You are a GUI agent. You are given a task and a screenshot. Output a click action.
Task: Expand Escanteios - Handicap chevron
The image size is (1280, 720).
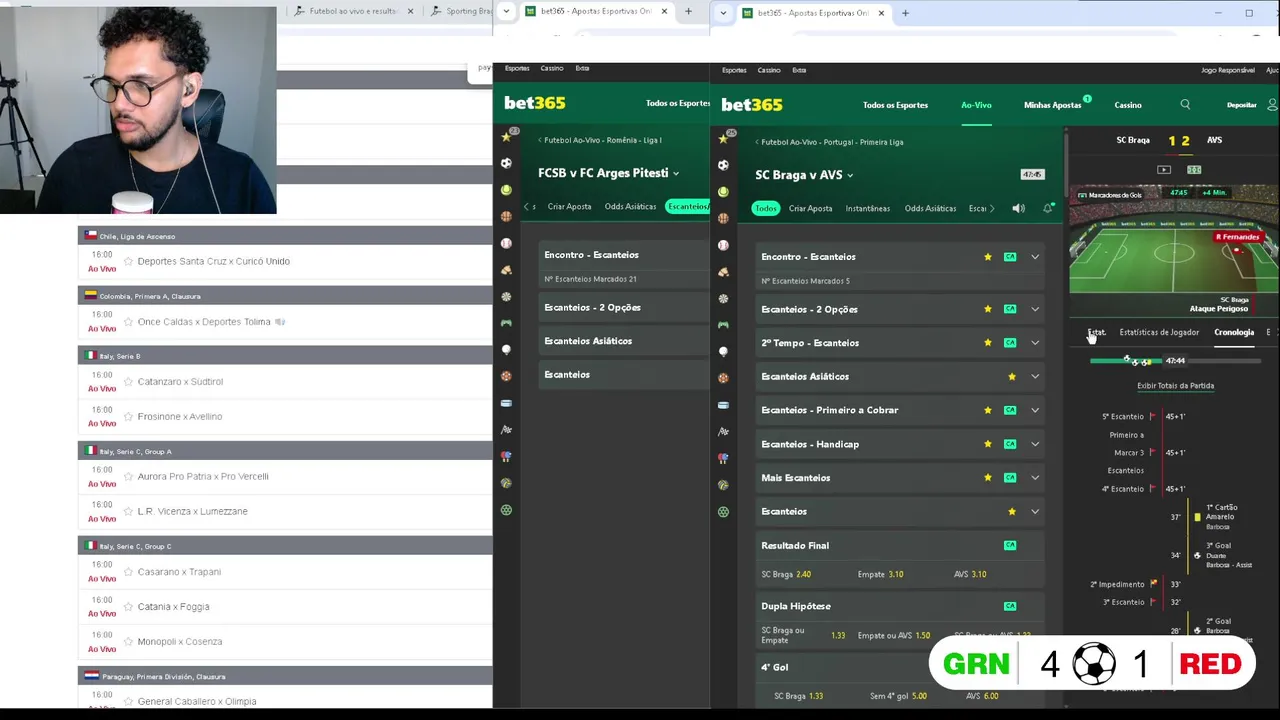coord(1035,444)
